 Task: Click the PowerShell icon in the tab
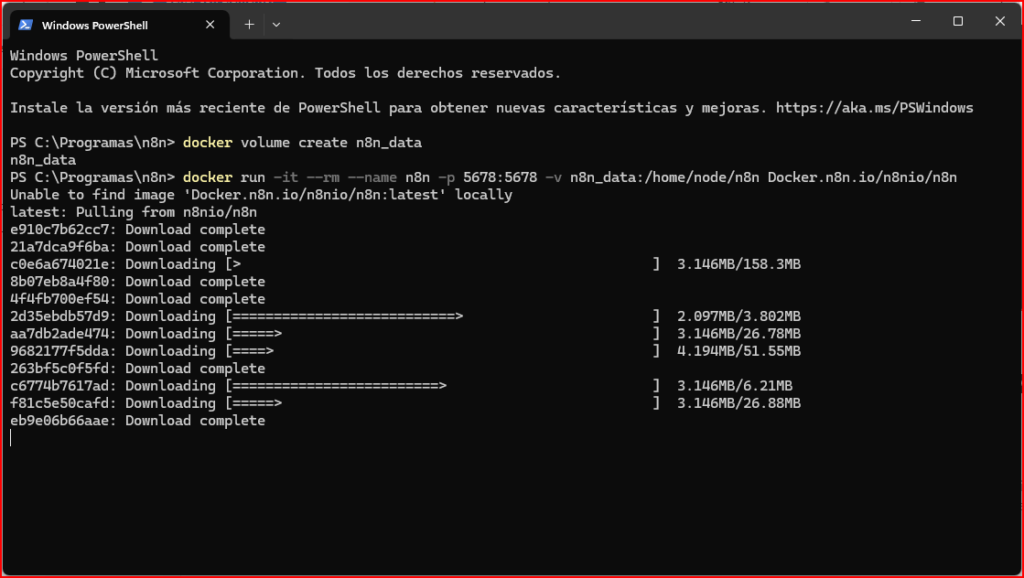(x=25, y=24)
